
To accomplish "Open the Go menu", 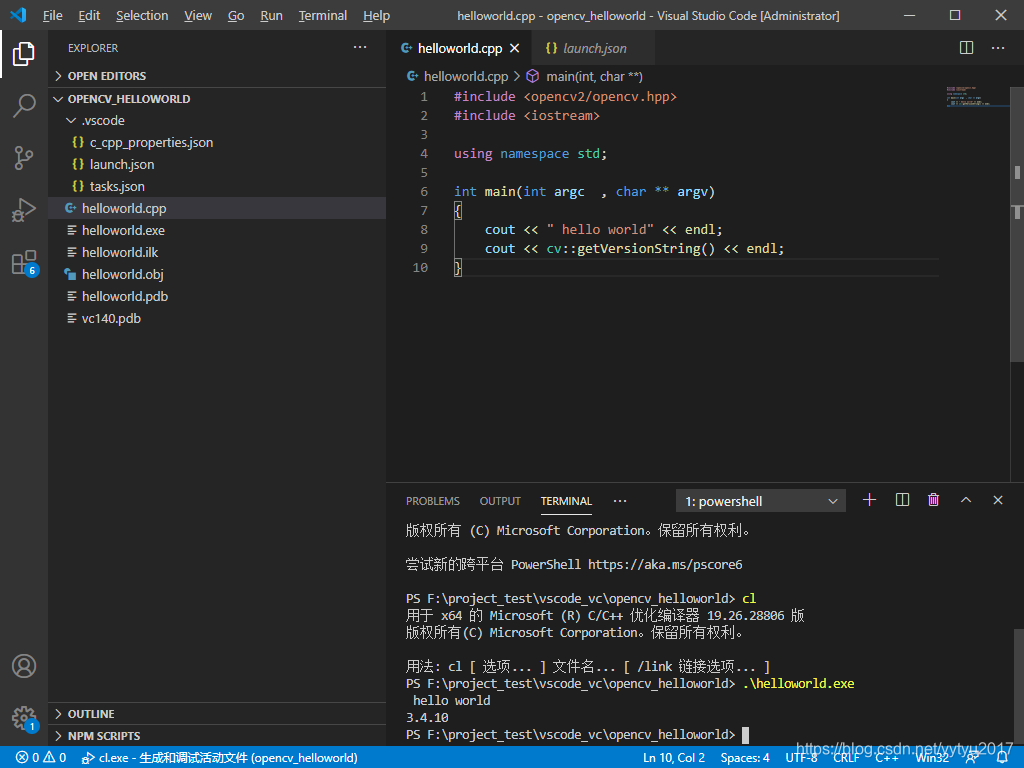I will coord(236,15).
